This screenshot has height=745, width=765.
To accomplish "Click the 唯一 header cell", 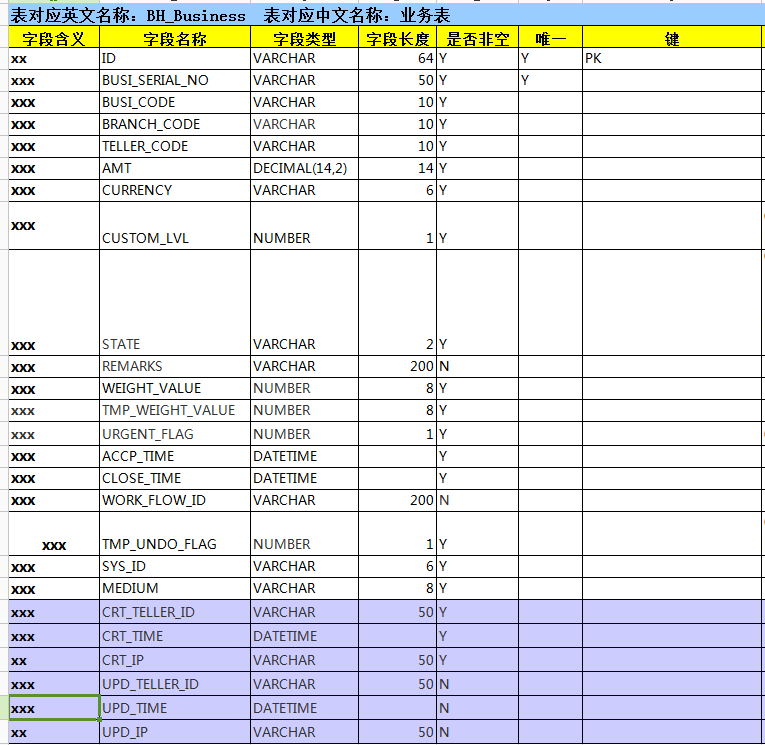I will (x=550, y=38).
